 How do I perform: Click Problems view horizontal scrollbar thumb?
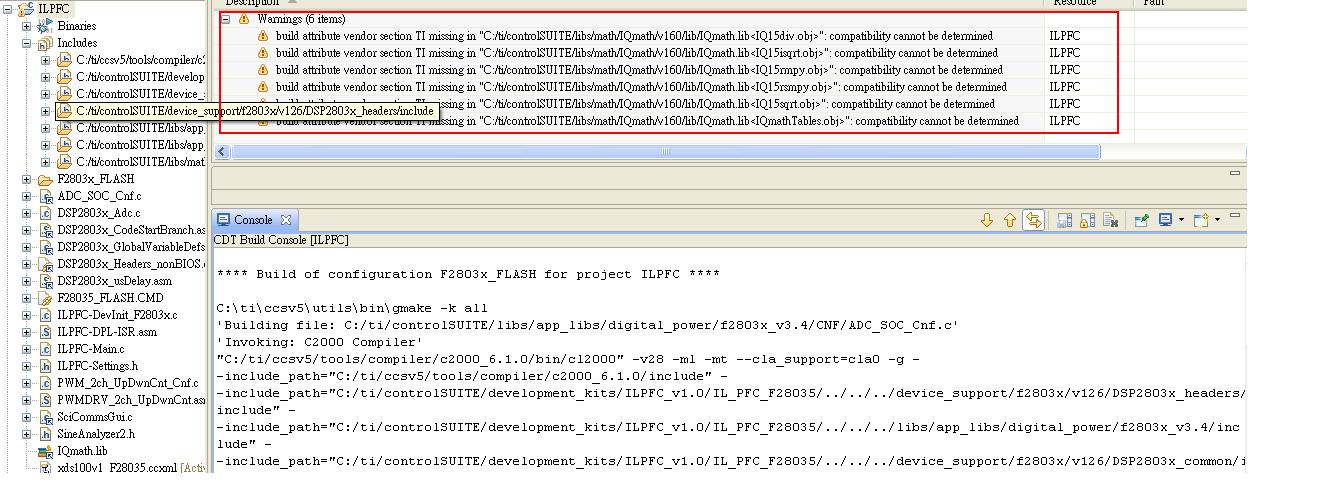point(665,152)
